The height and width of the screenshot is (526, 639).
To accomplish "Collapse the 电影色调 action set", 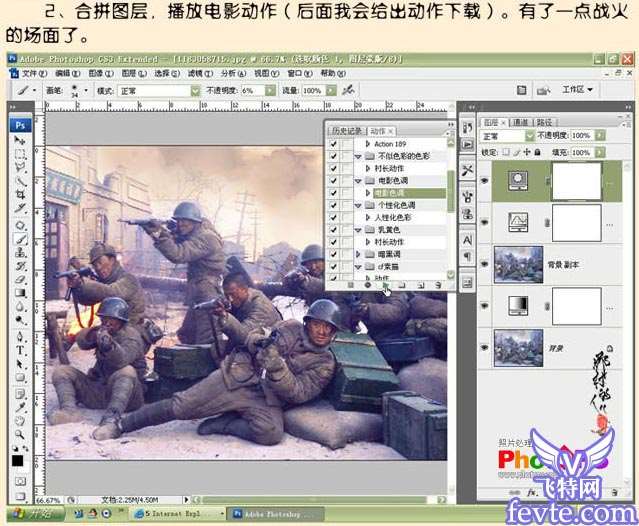I will click(358, 181).
